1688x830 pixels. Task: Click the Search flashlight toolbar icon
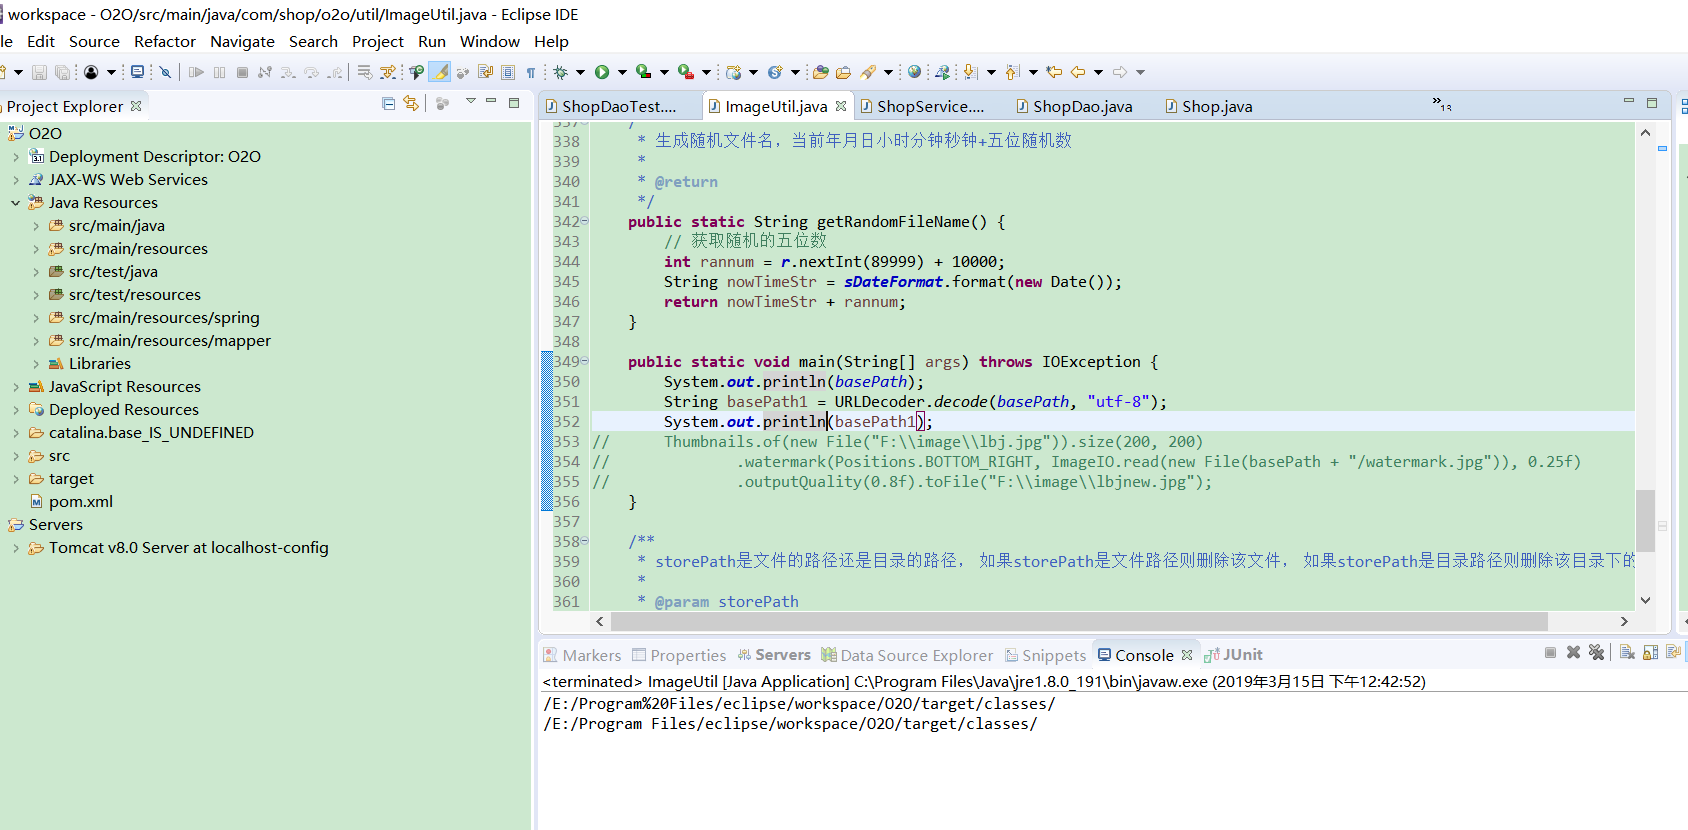868,72
